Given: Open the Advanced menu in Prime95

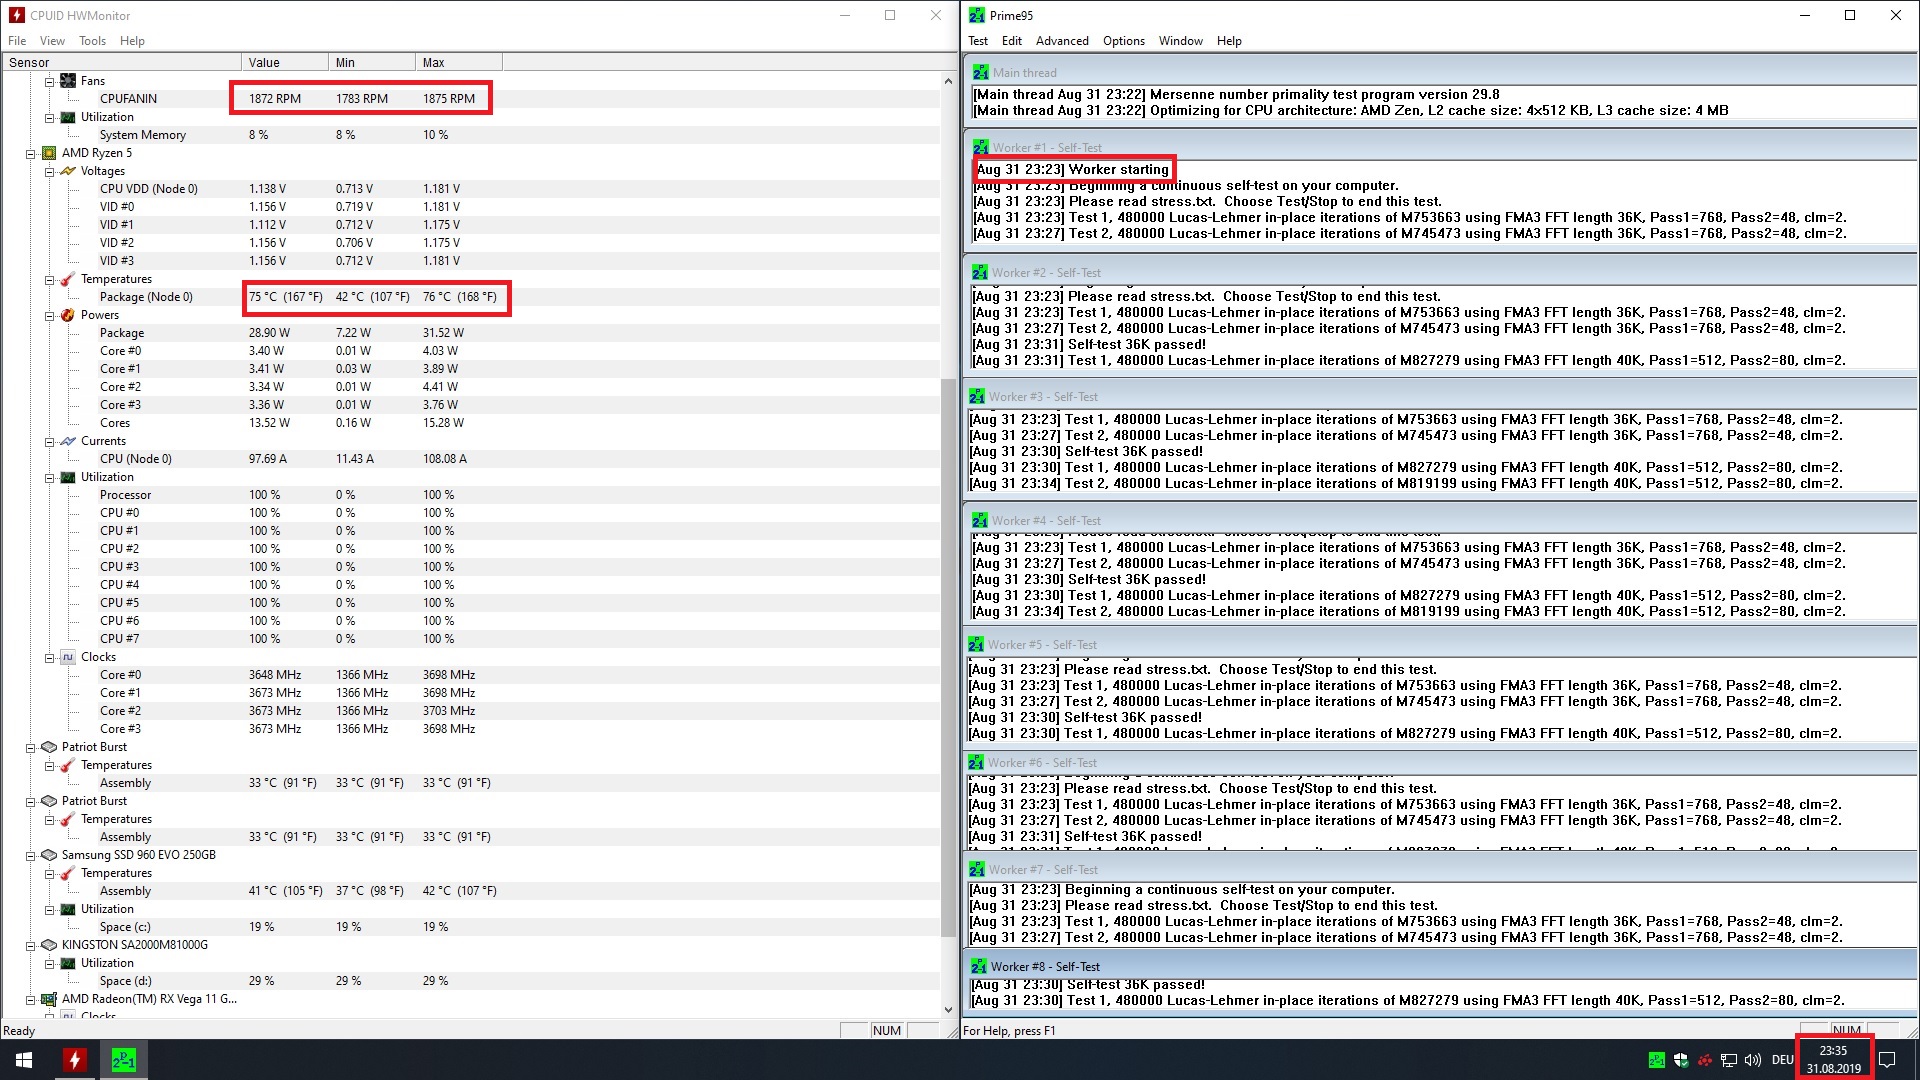Looking at the screenshot, I should click(1061, 41).
